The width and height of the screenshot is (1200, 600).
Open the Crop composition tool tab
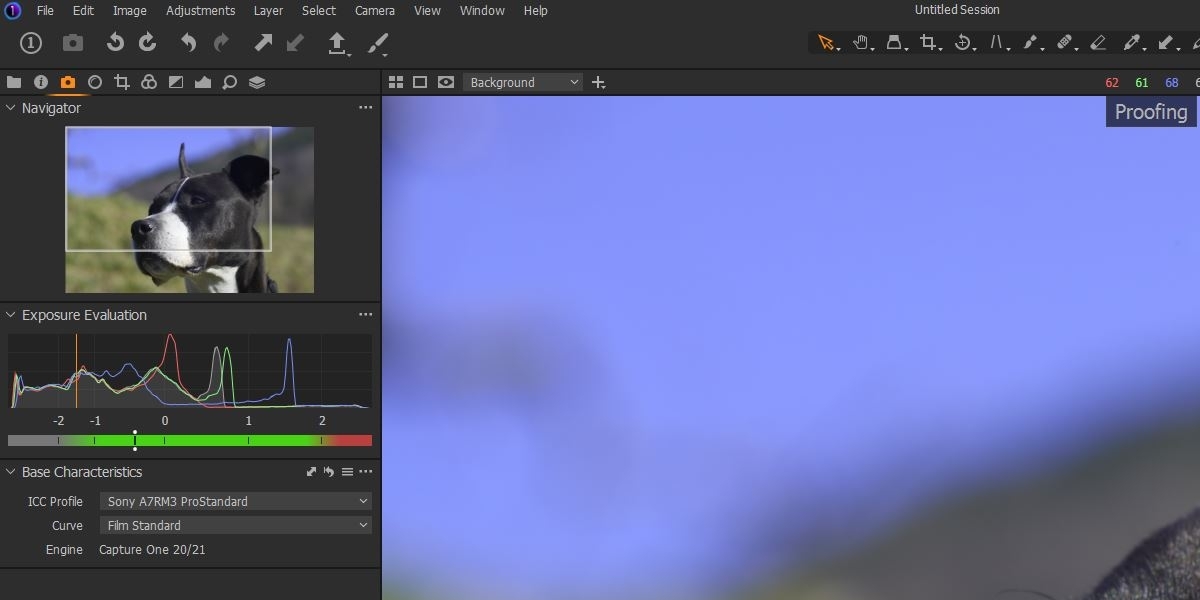click(122, 82)
